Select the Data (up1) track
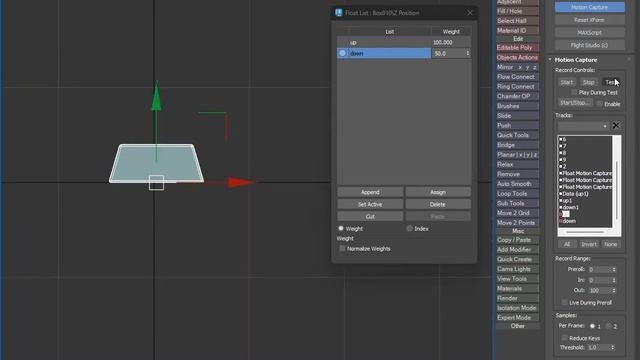 click(x=575, y=194)
